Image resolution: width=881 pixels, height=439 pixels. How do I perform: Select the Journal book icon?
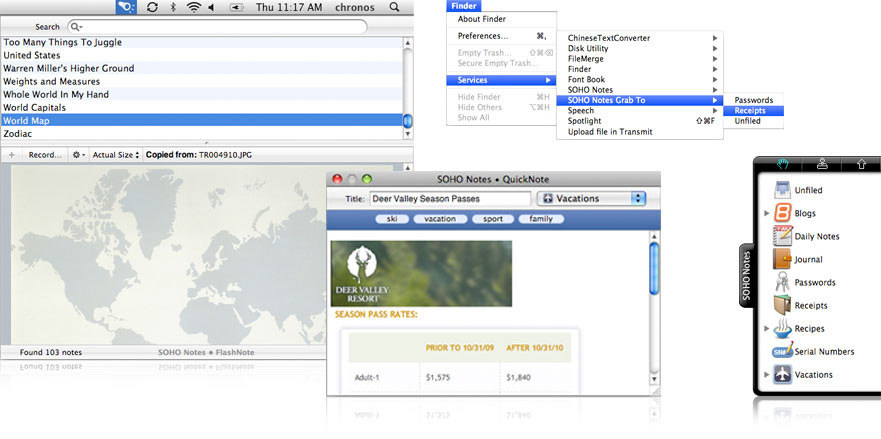point(783,259)
